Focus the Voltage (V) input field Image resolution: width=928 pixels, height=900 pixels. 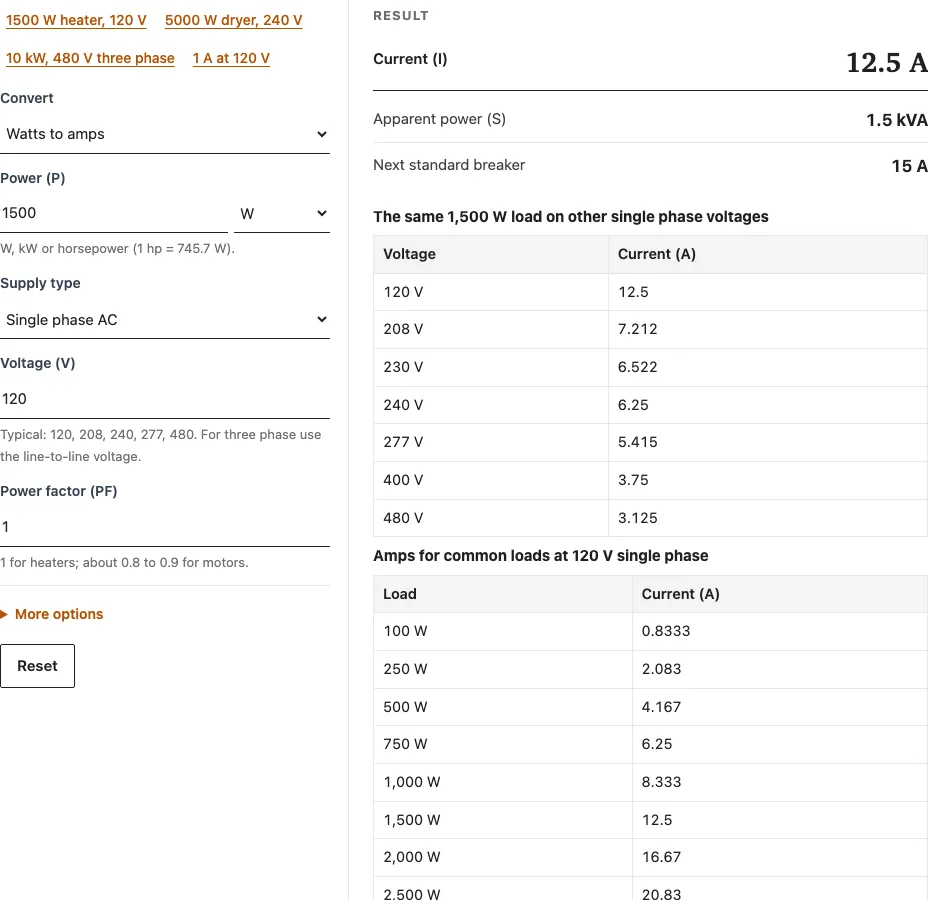coord(165,399)
